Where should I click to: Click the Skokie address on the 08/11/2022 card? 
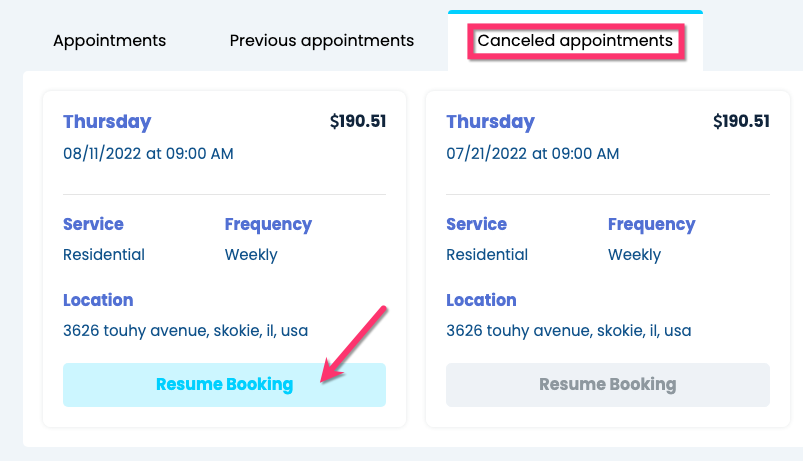[185, 330]
